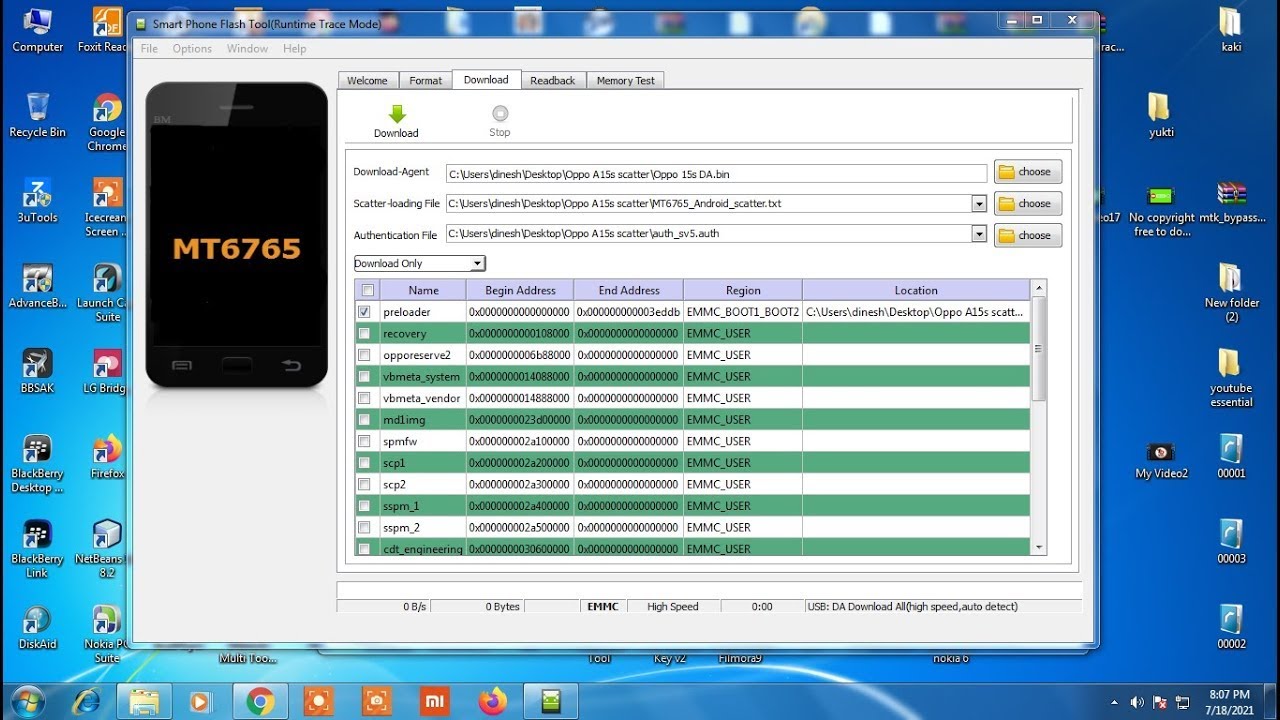
Task: Open the Windows Start menu
Action: (28, 702)
